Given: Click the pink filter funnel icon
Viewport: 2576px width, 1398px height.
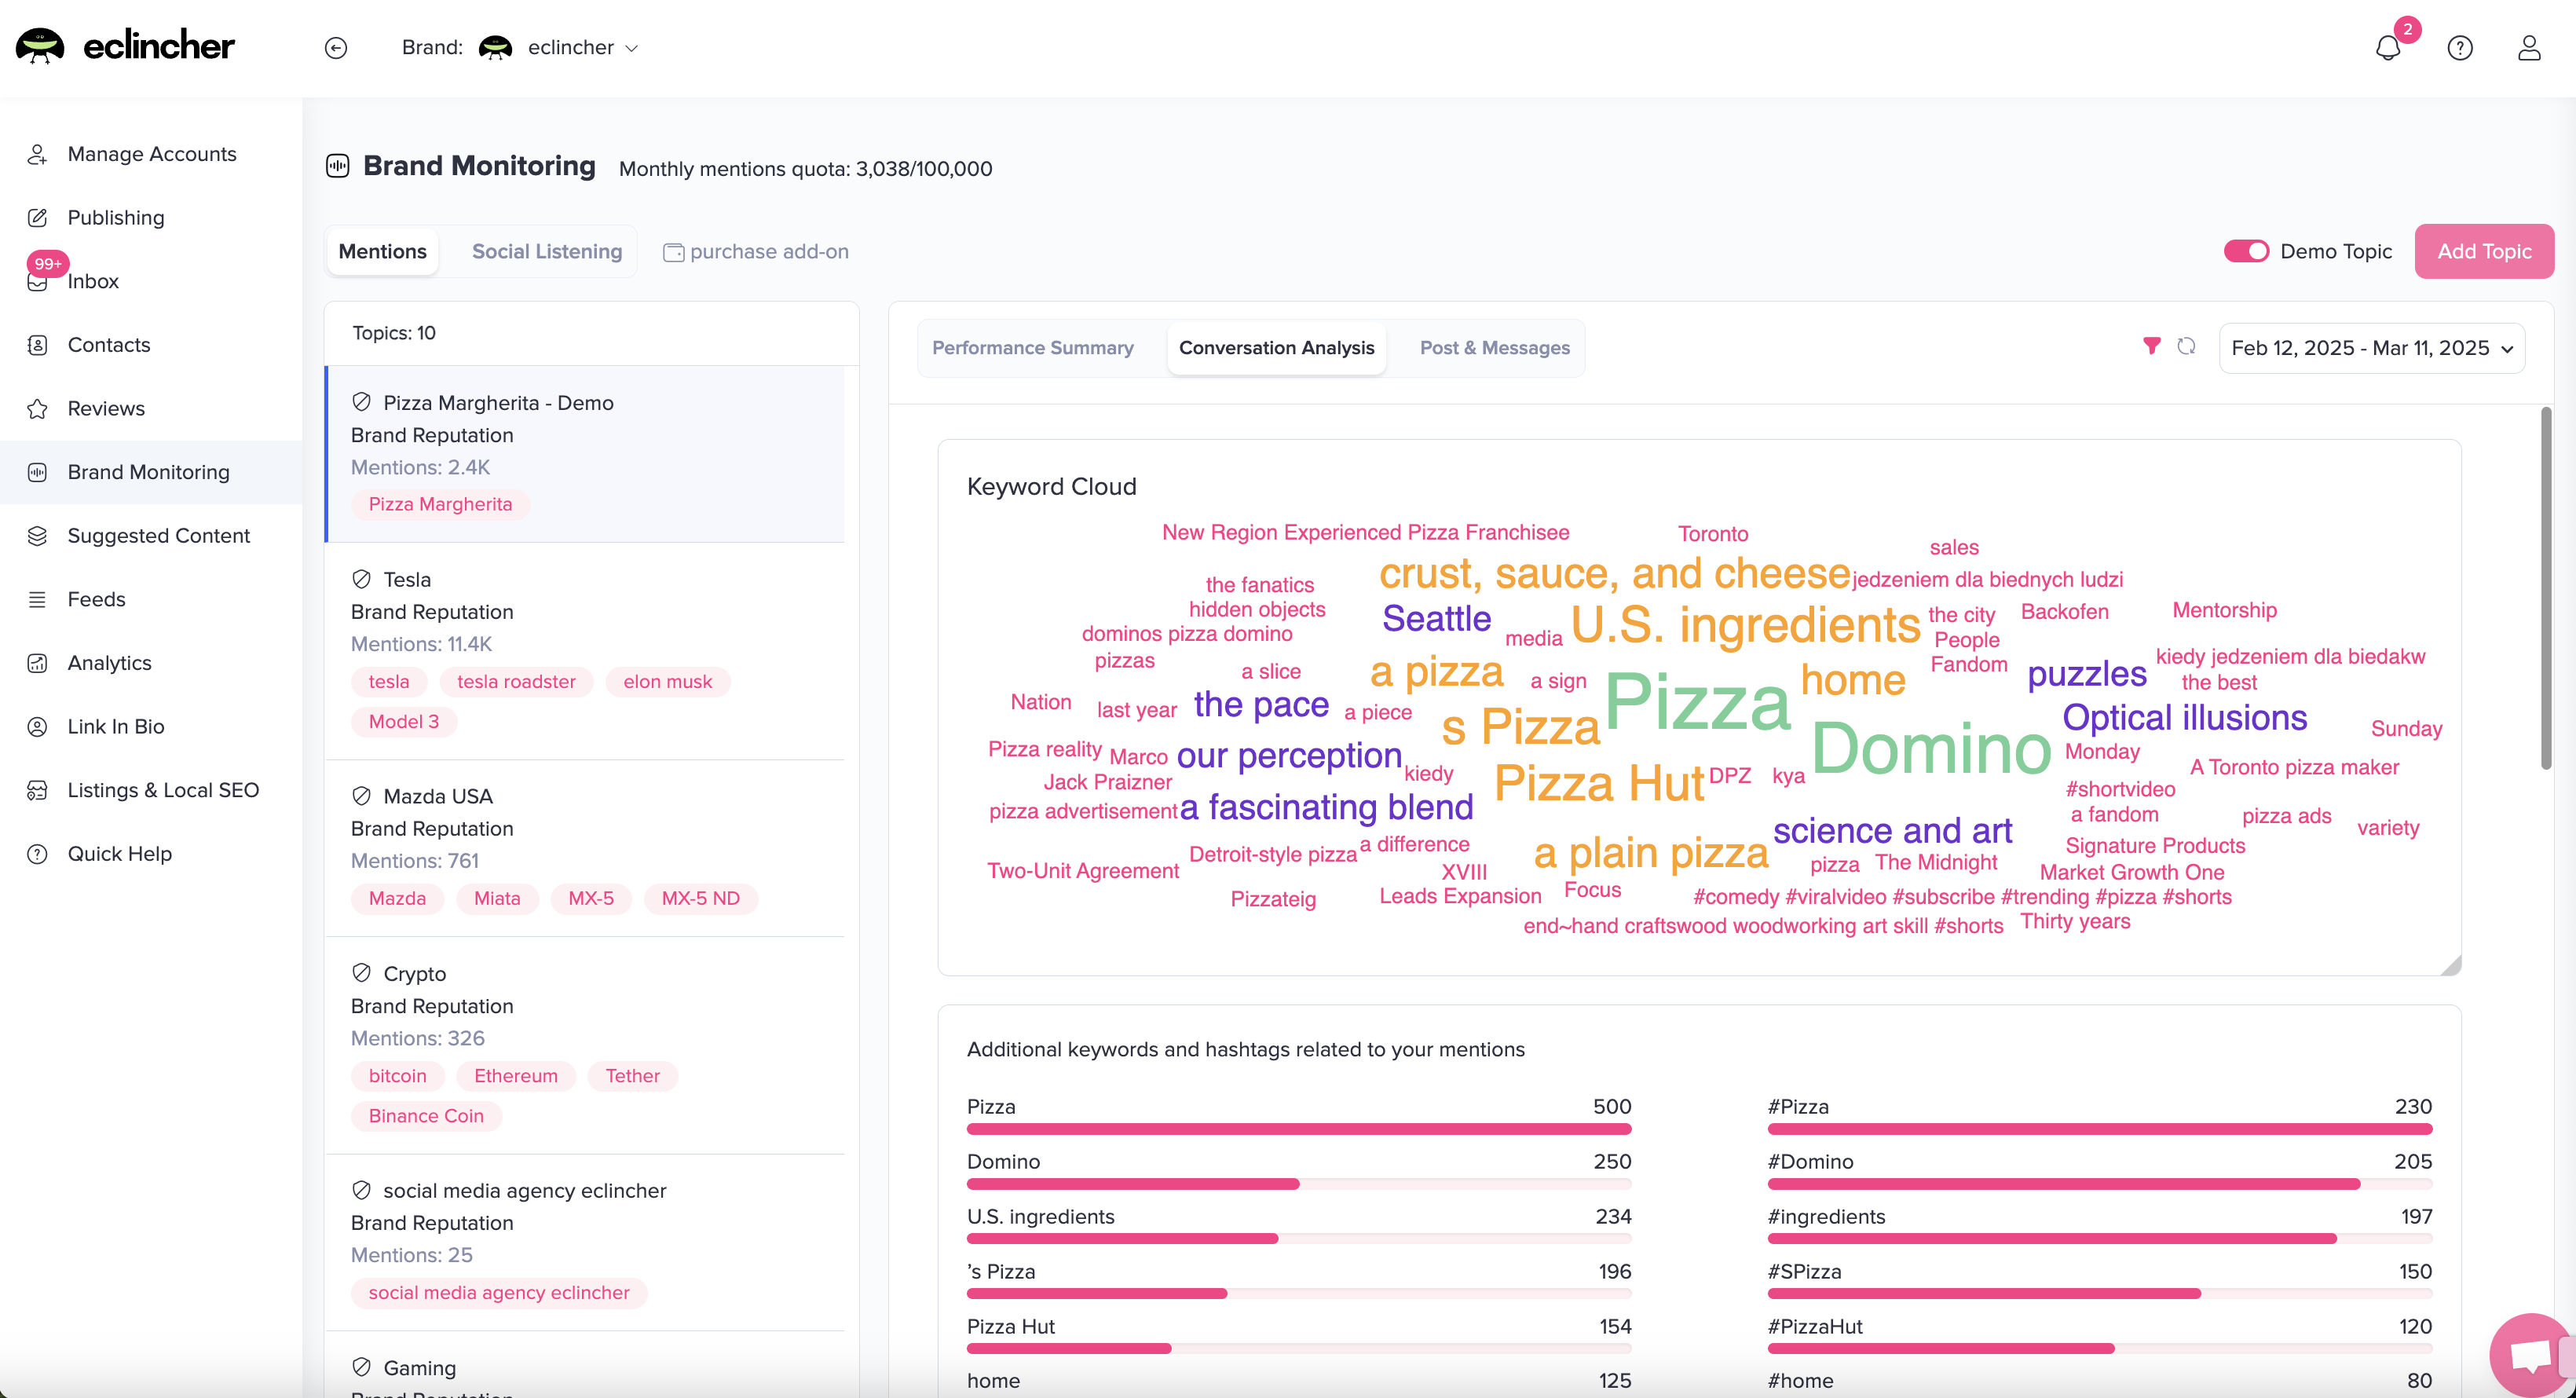Looking at the screenshot, I should (2151, 346).
